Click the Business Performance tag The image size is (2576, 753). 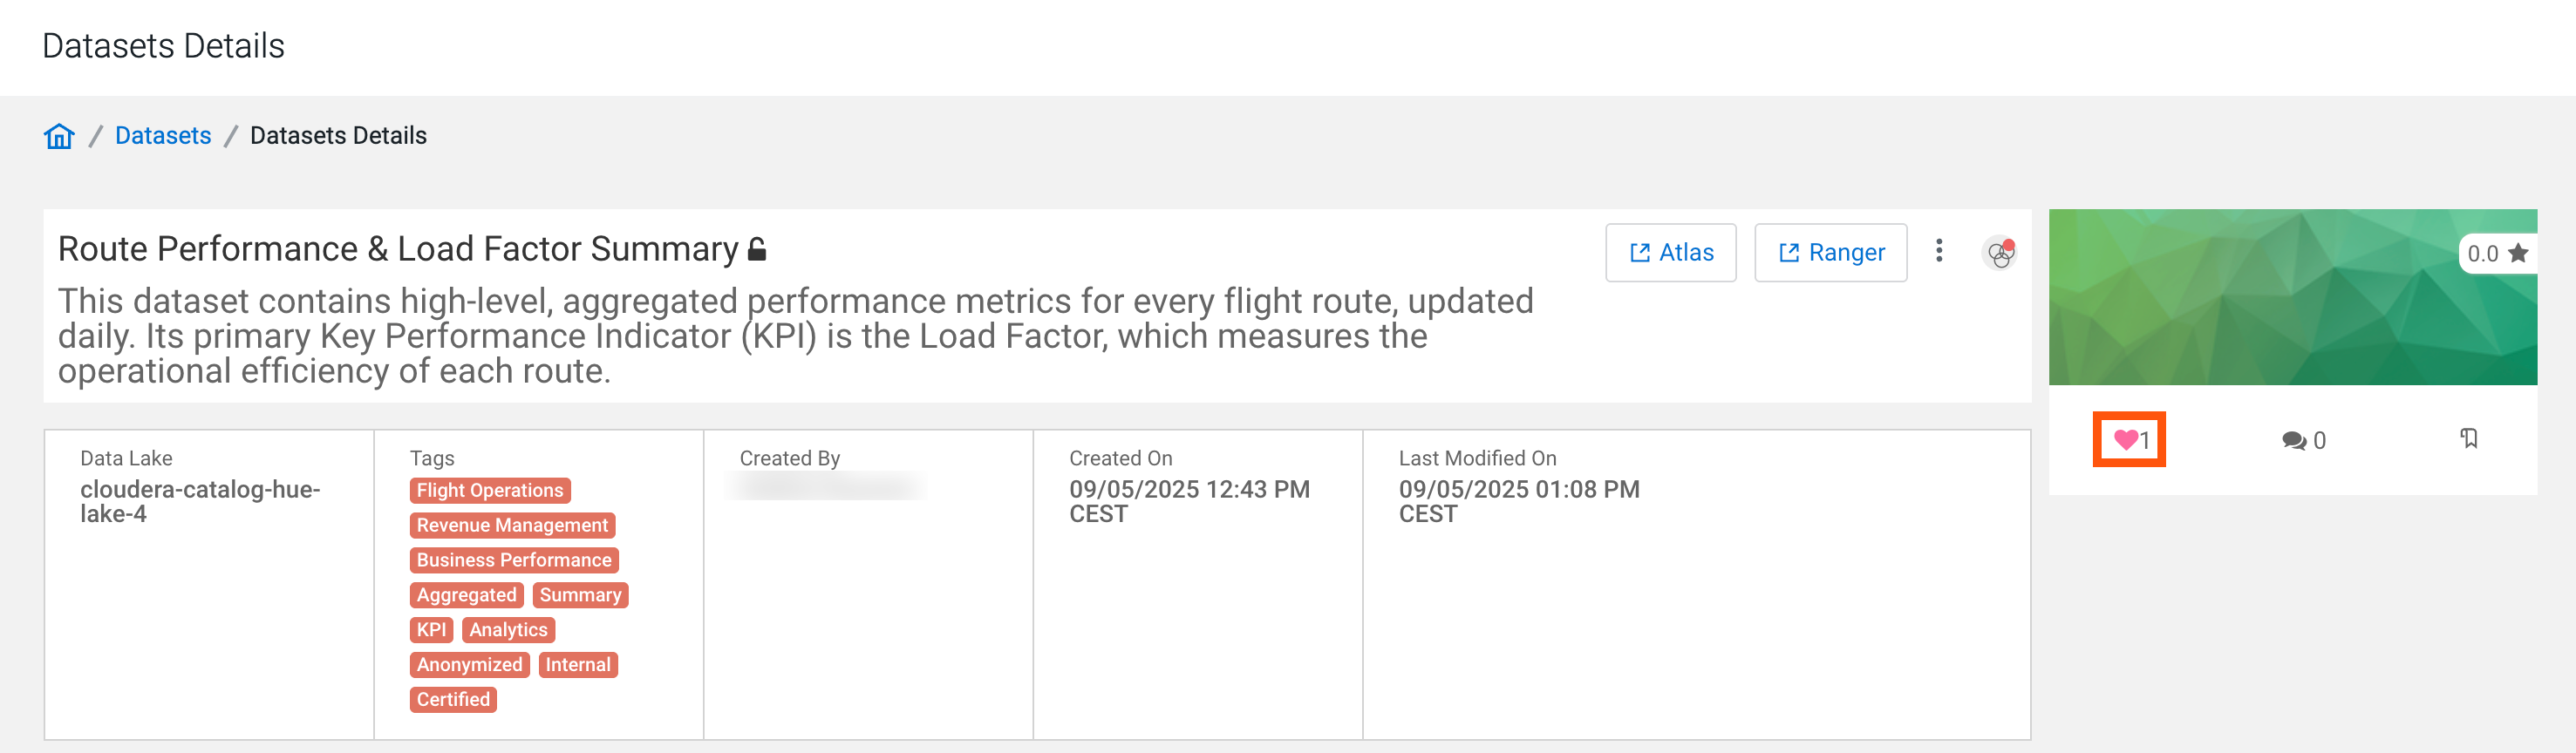coord(514,560)
